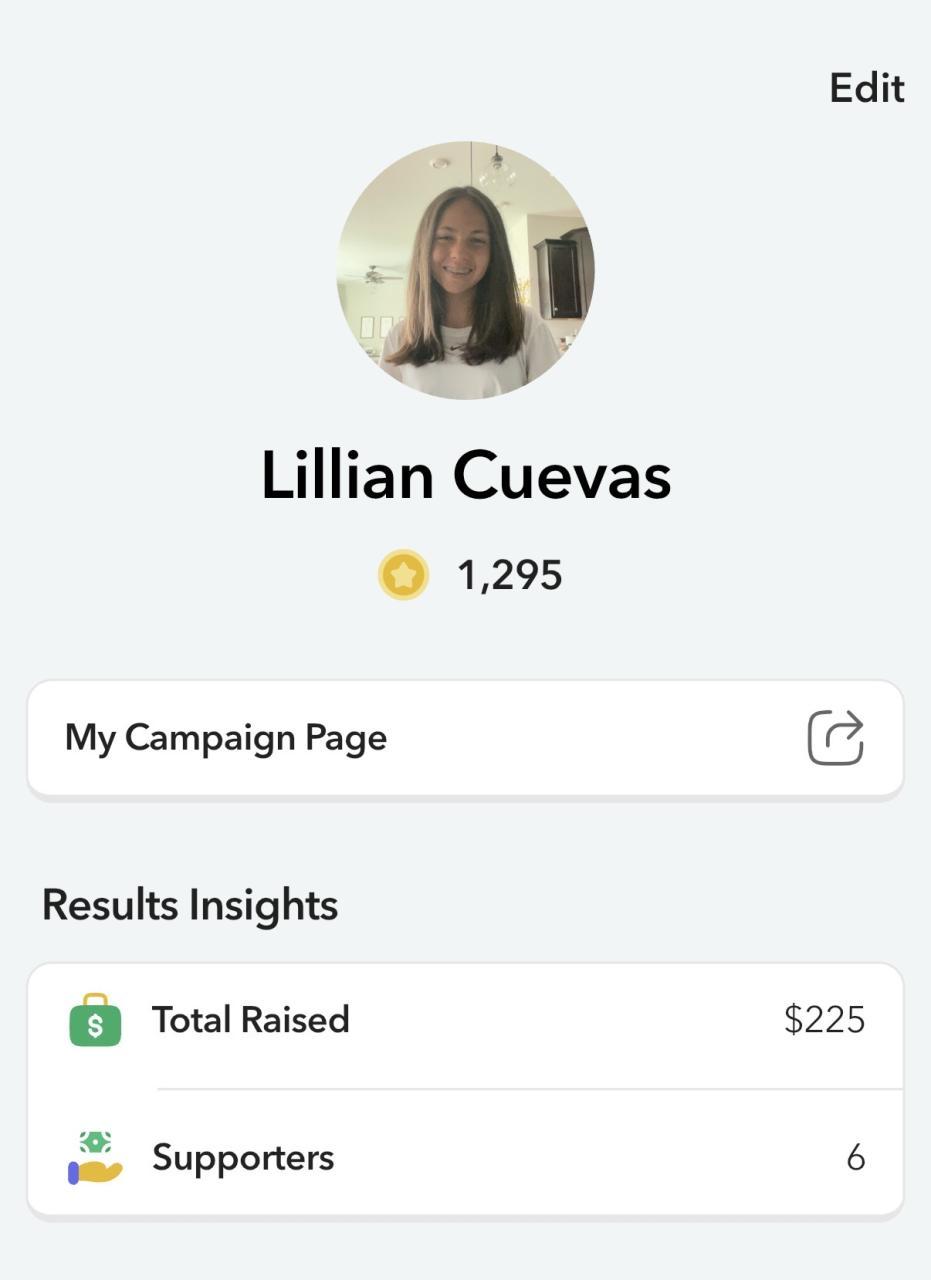Tap the $225 total raised amount

tap(824, 1020)
